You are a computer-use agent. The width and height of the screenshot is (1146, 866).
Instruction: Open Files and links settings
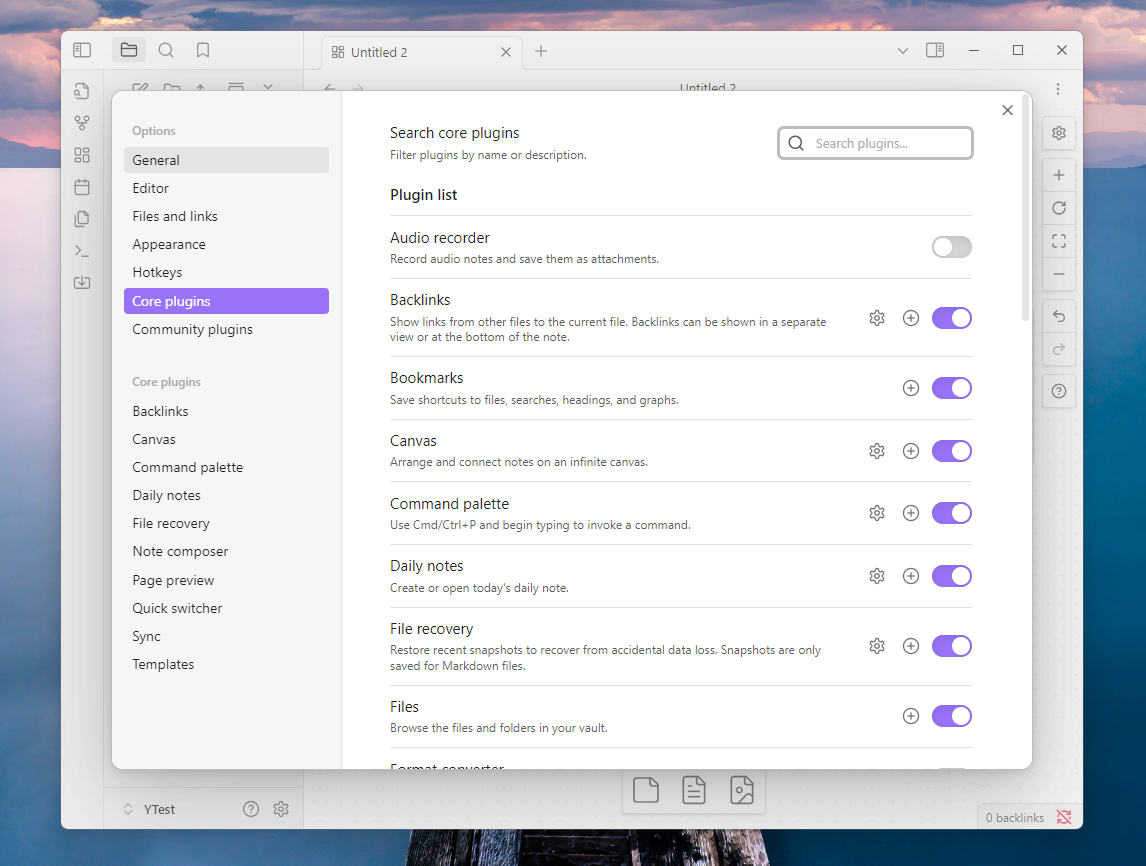[x=227, y=216]
